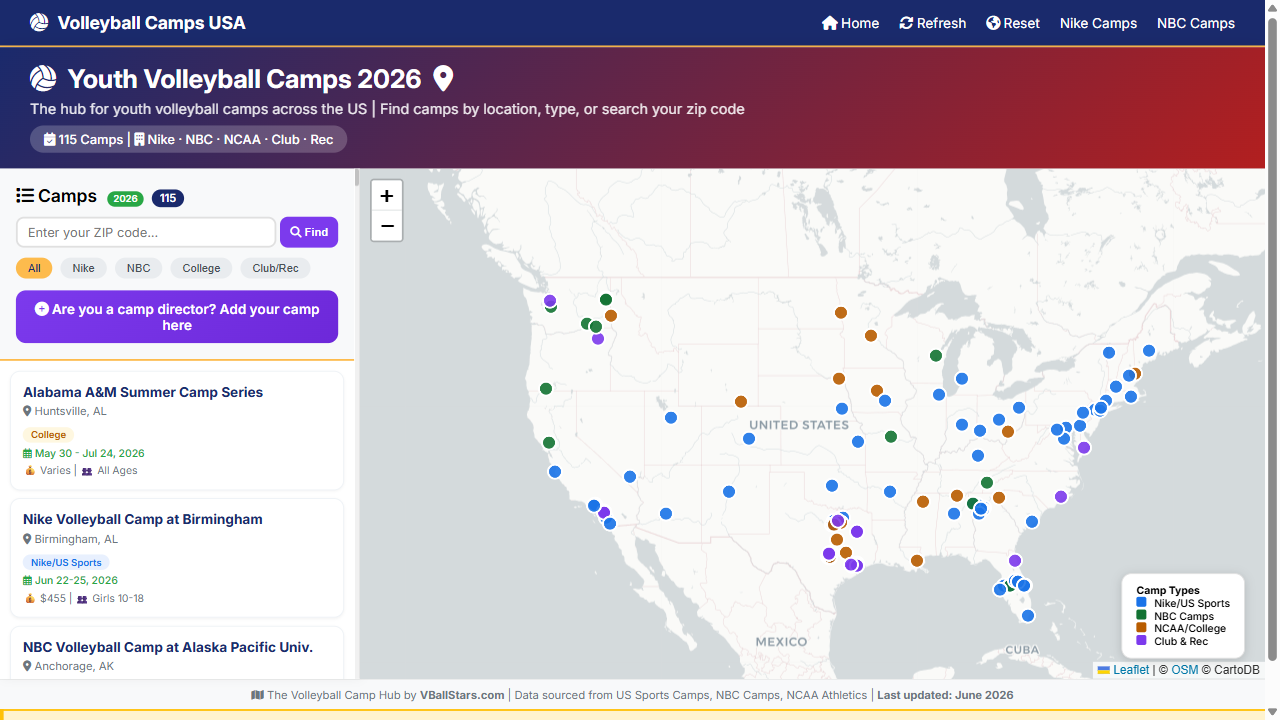Select the Club/Rec filter chip
This screenshot has width=1280, height=720.
275,268
